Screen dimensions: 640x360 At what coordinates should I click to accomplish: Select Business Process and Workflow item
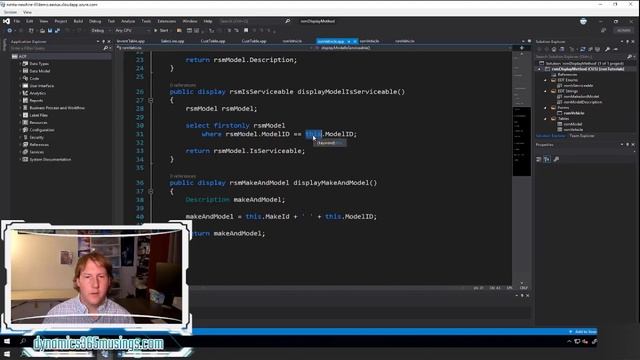57,108
